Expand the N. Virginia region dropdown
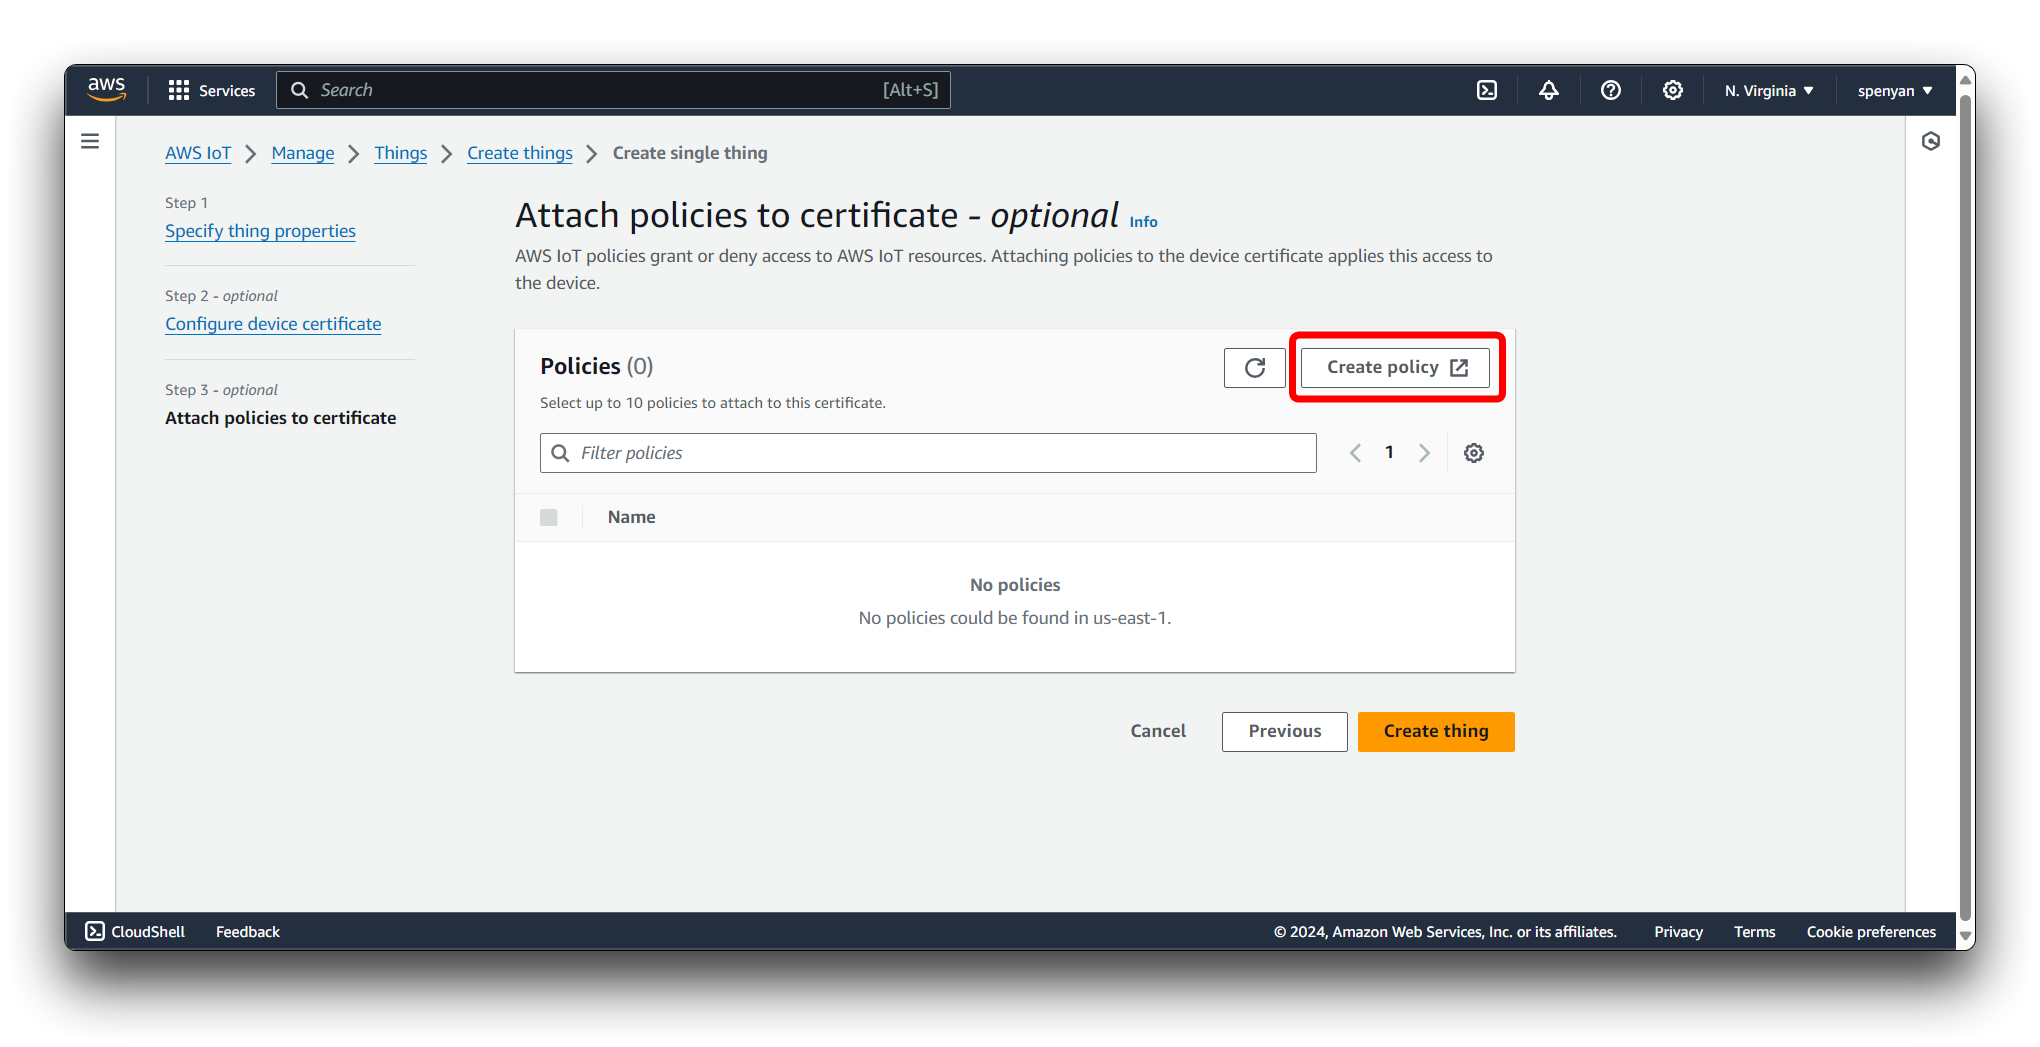Screen dimensions: 2040x1047 1768,90
